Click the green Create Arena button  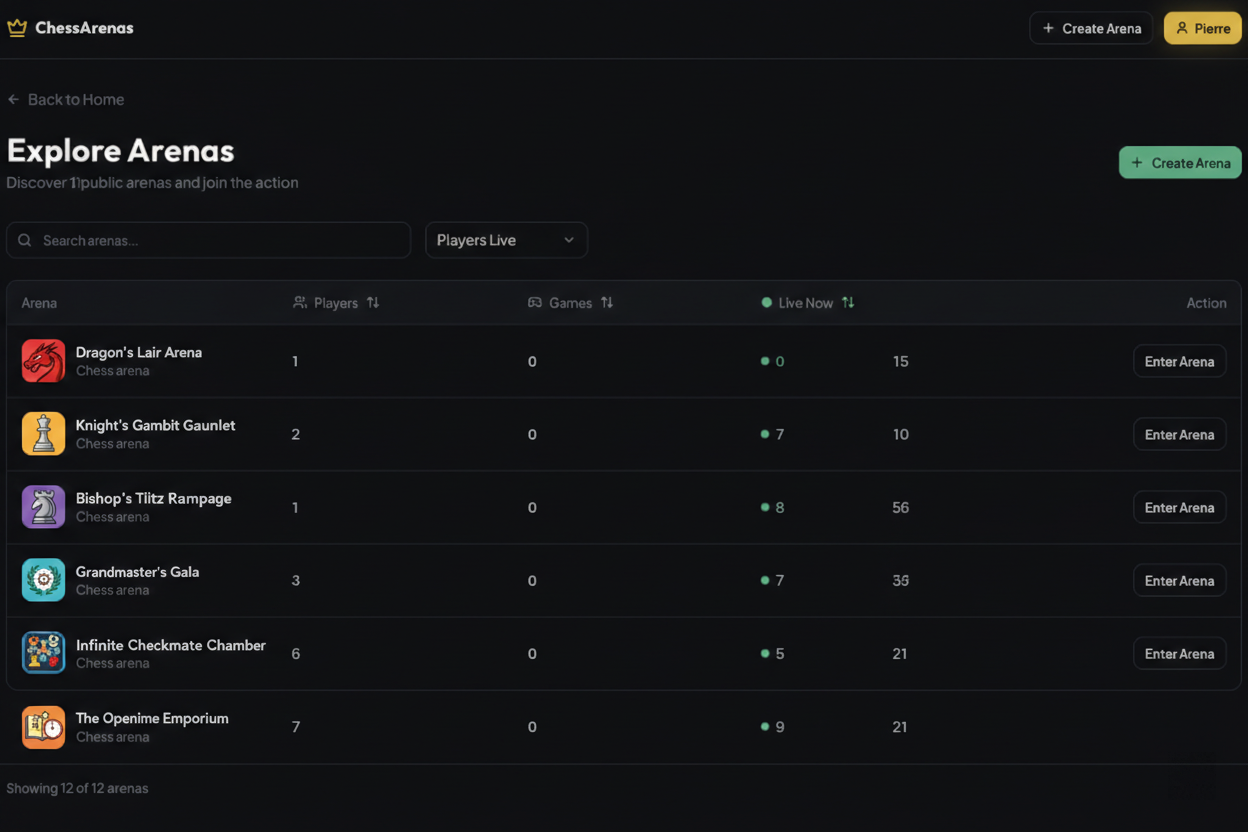pyautogui.click(x=1180, y=162)
